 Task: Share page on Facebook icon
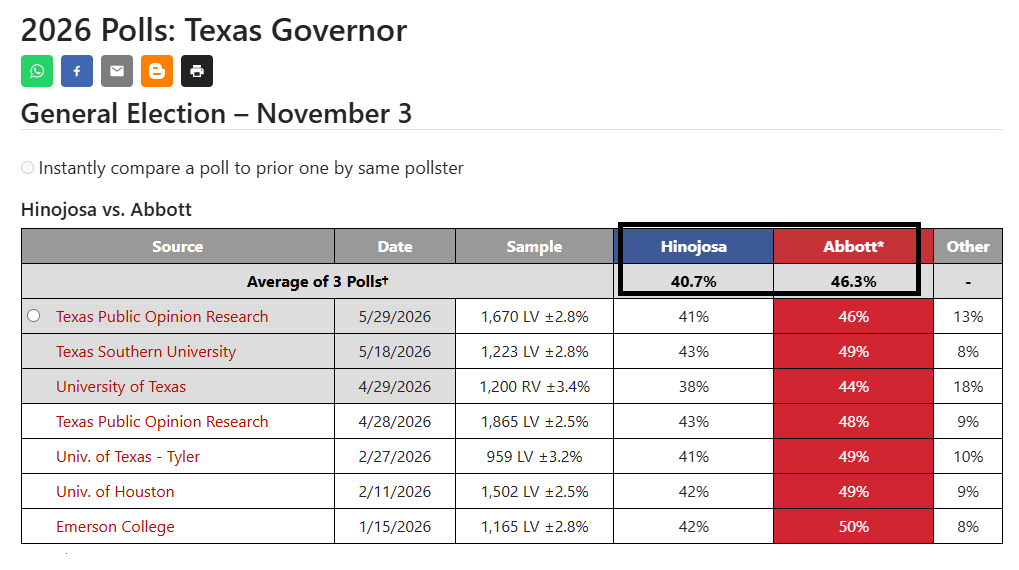pos(77,71)
